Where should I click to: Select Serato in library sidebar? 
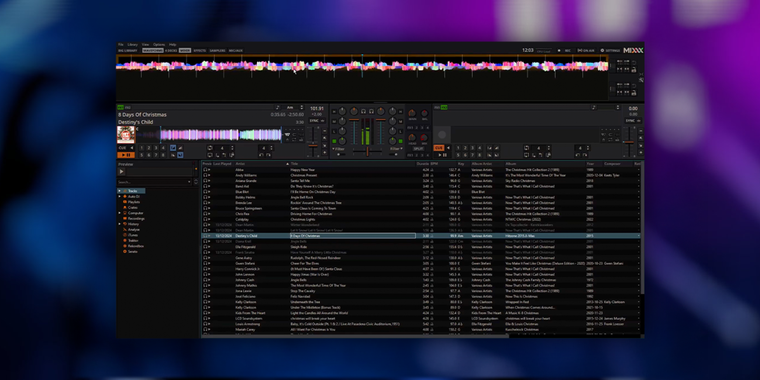tap(132, 252)
